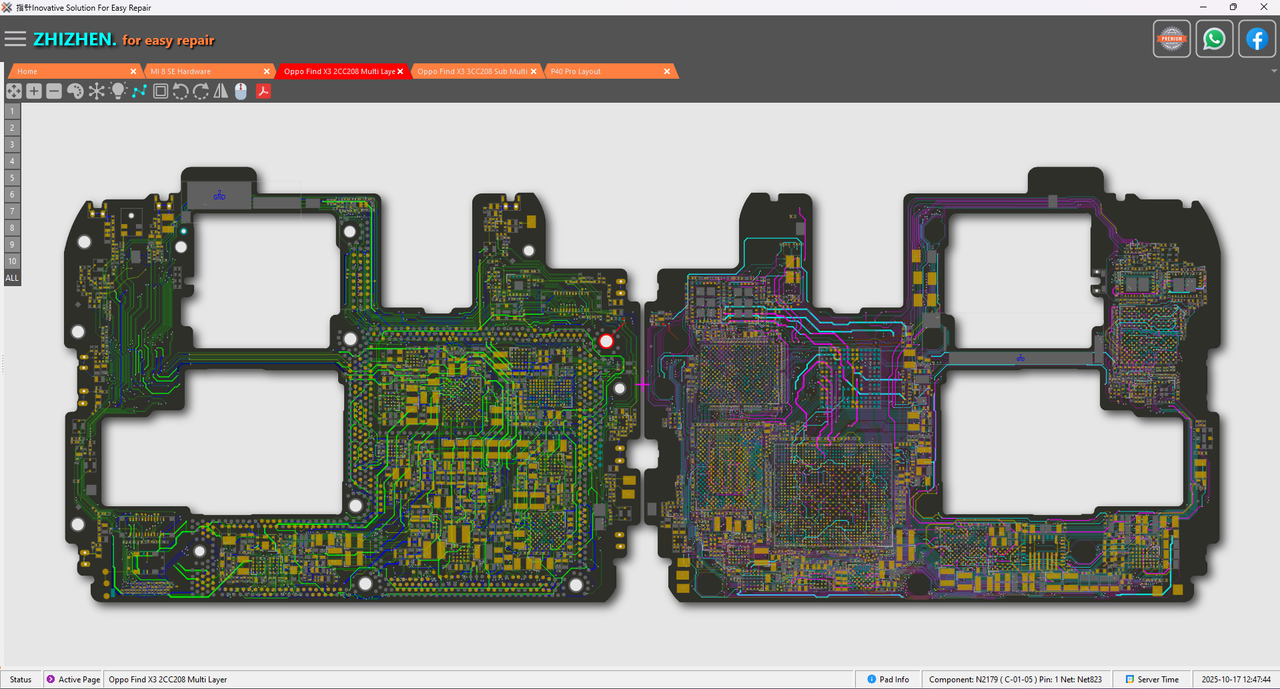Viewport: 1280px width, 689px height.
Task: Toggle layer 1 button
Action: 12,111
